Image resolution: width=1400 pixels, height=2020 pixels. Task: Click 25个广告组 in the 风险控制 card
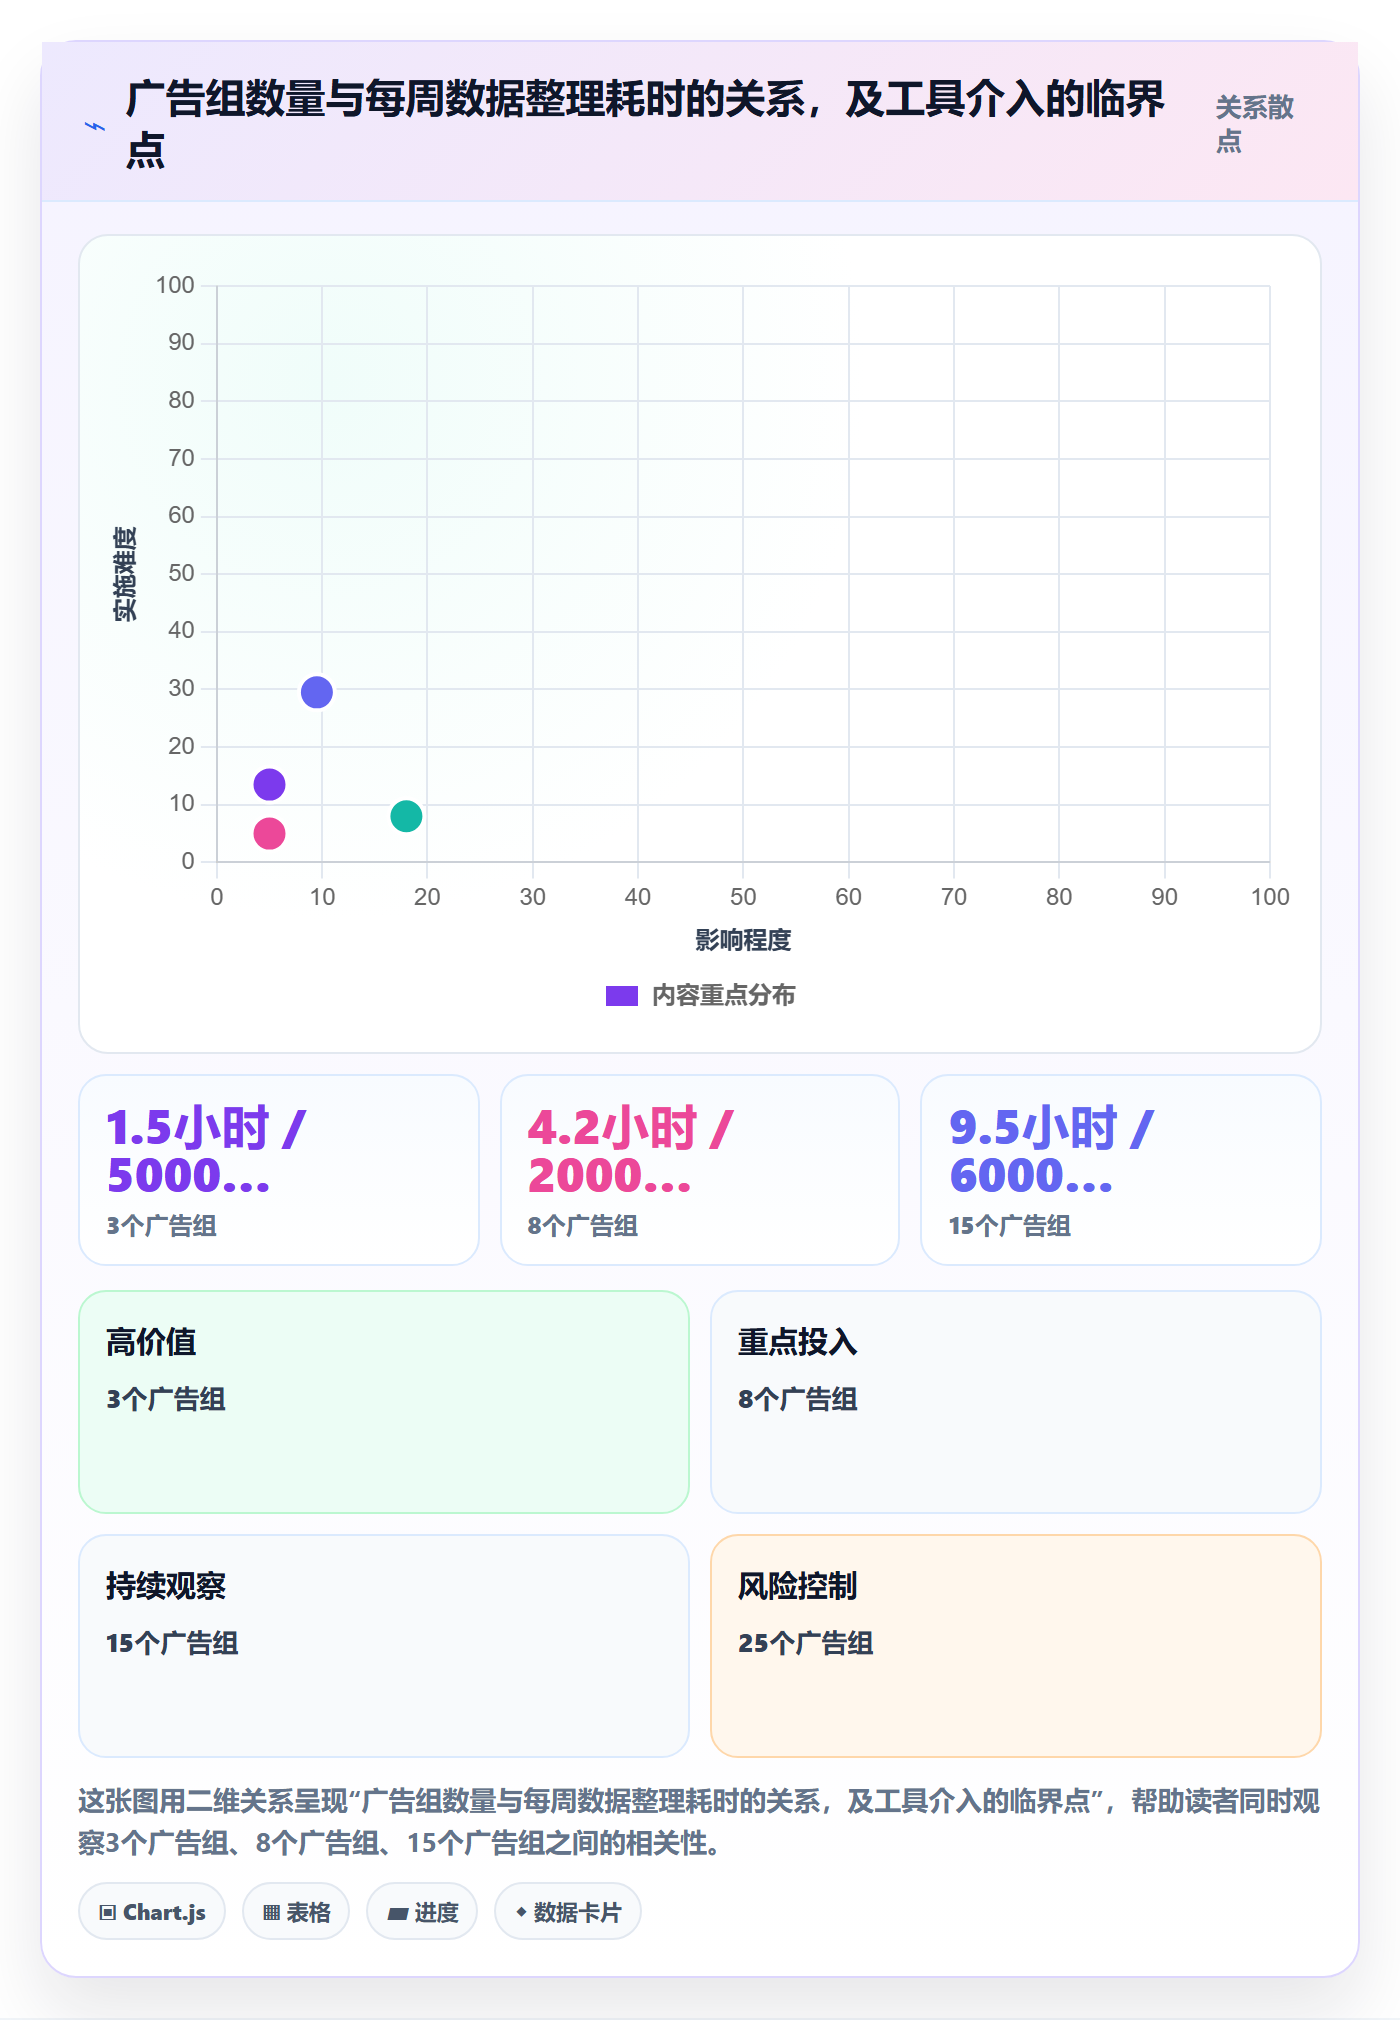806,1643
